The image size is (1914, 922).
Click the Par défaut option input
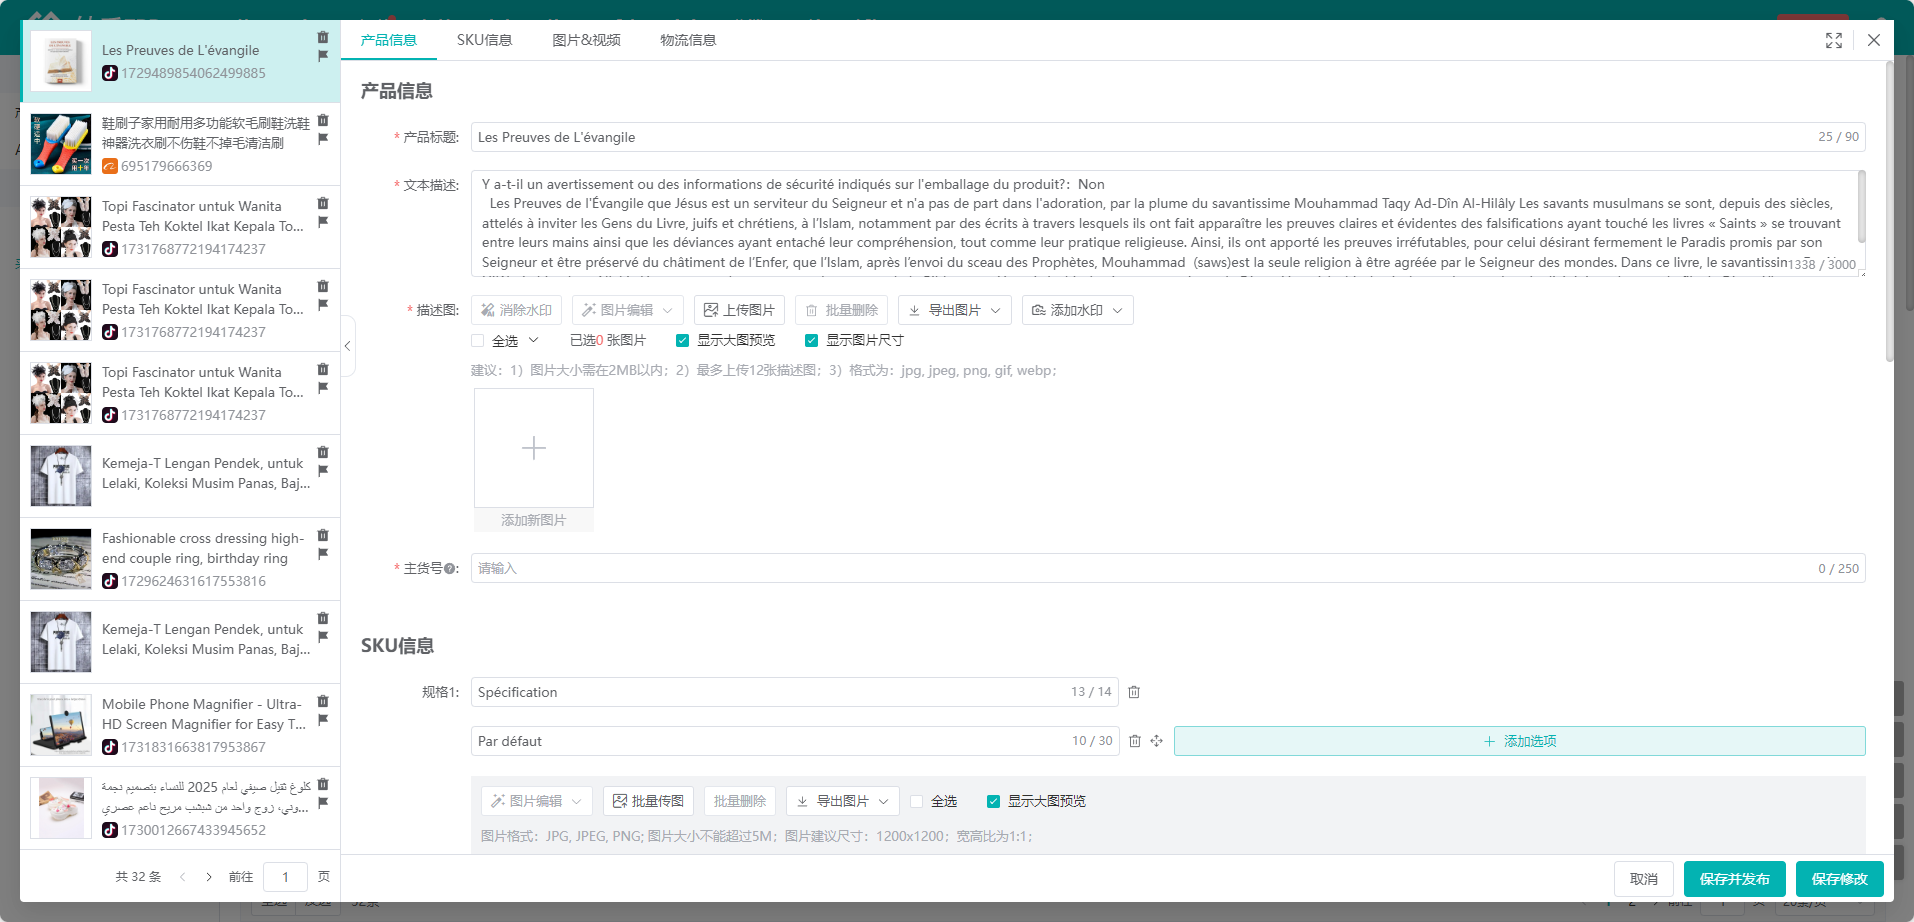coord(795,741)
